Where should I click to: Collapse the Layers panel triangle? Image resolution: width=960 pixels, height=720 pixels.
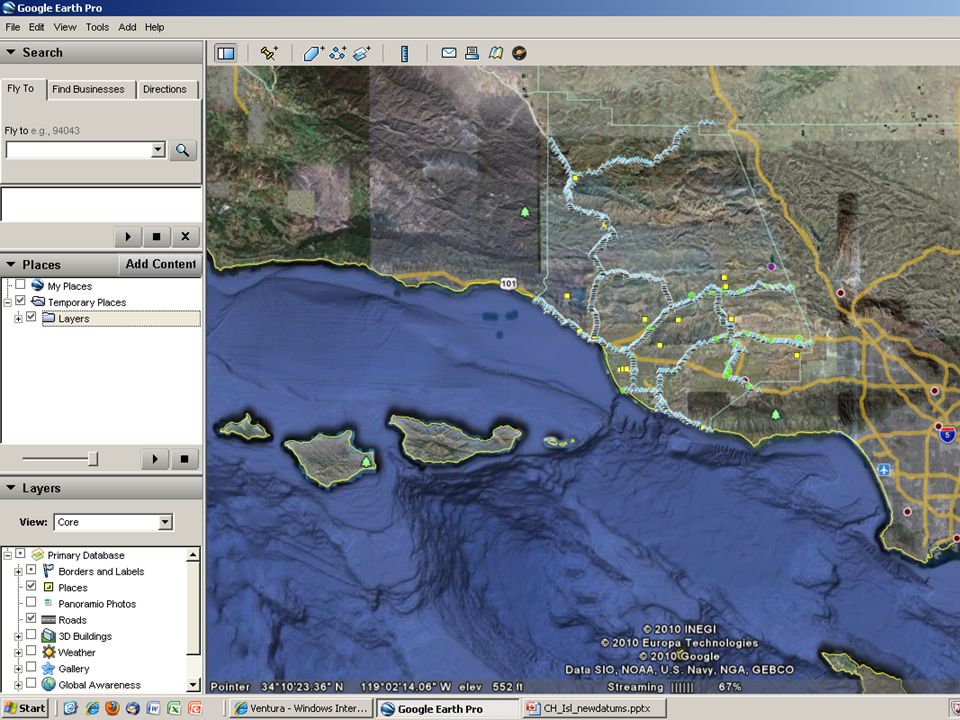point(10,488)
